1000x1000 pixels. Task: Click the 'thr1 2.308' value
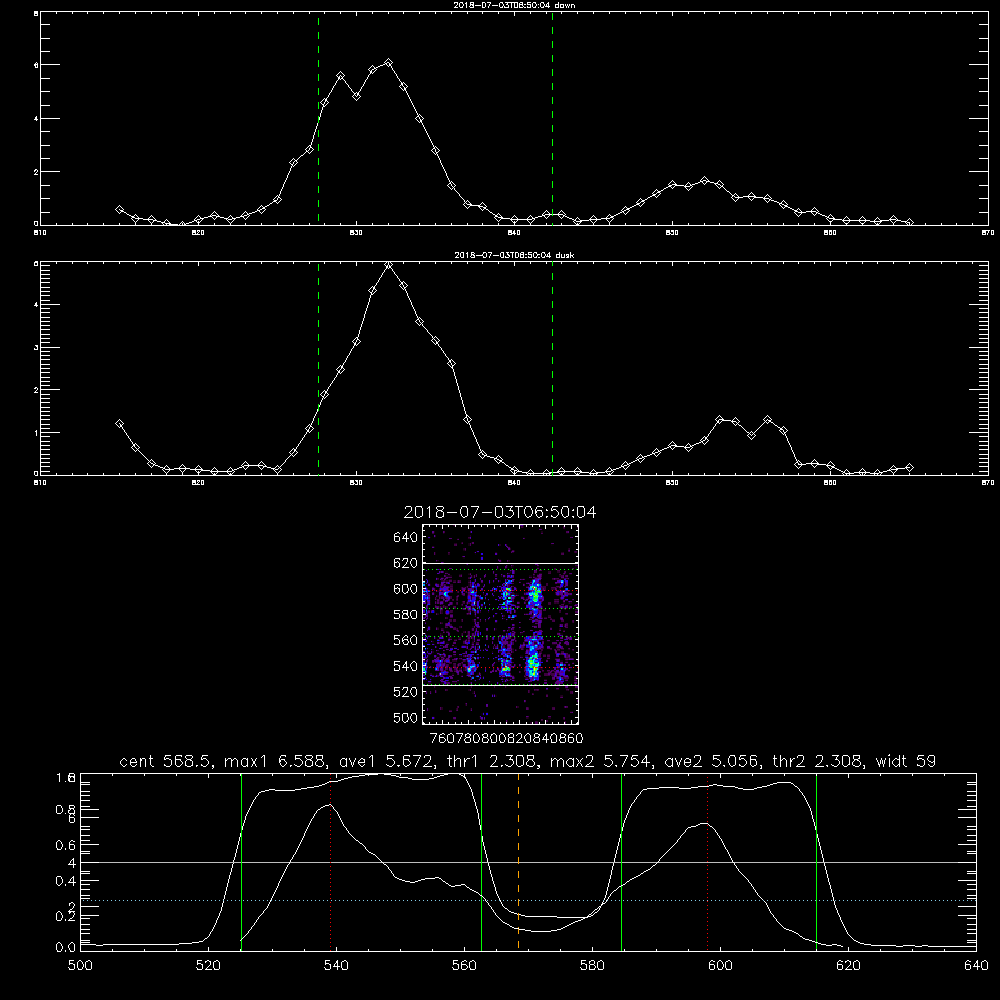(x=492, y=761)
